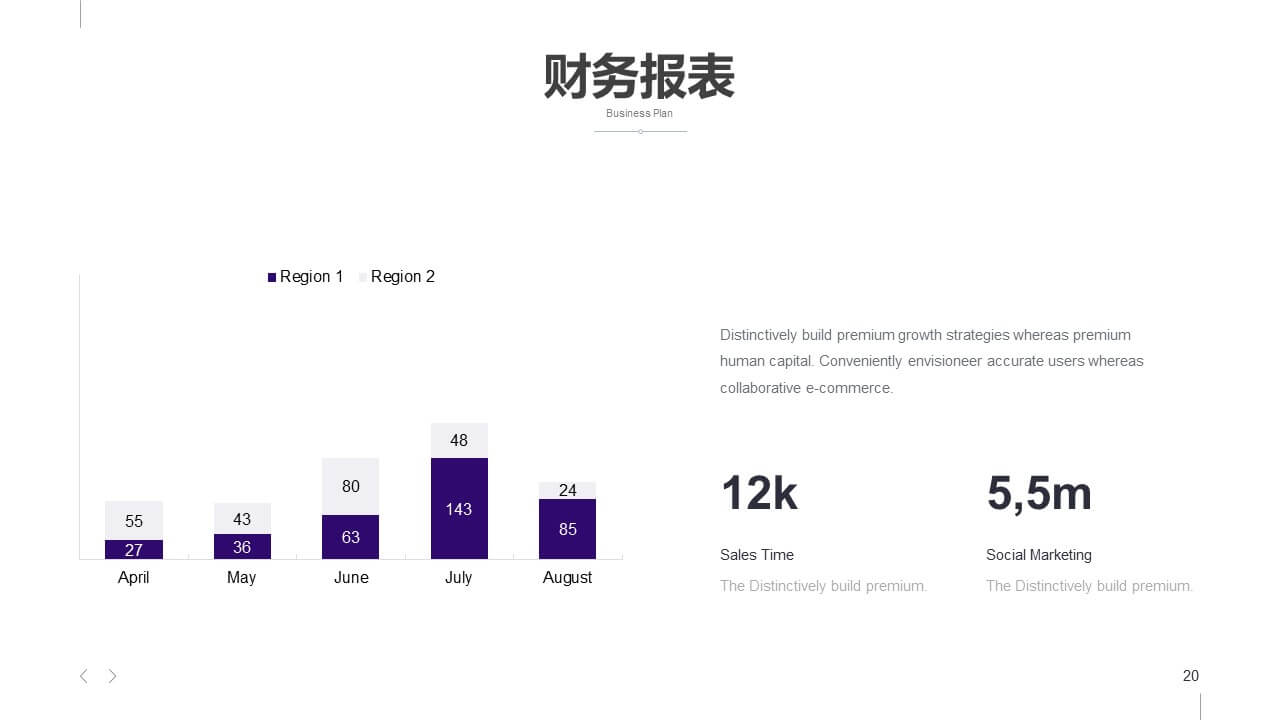Screen dimensions: 1280x720
Task: Click the page number 20
Action: (x=1191, y=676)
